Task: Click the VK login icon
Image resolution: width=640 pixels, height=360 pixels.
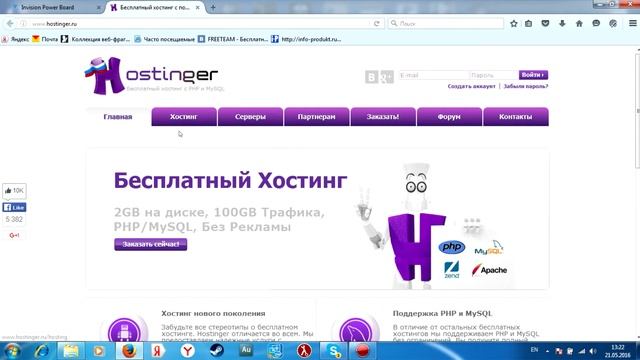Action: [371, 77]
